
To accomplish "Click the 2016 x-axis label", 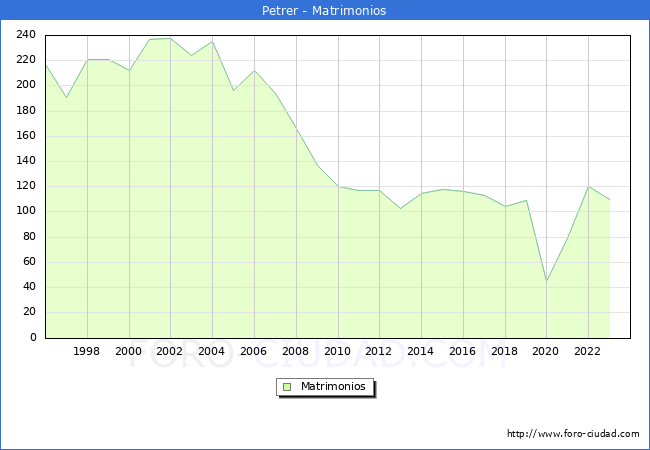I will click(462, 351).
